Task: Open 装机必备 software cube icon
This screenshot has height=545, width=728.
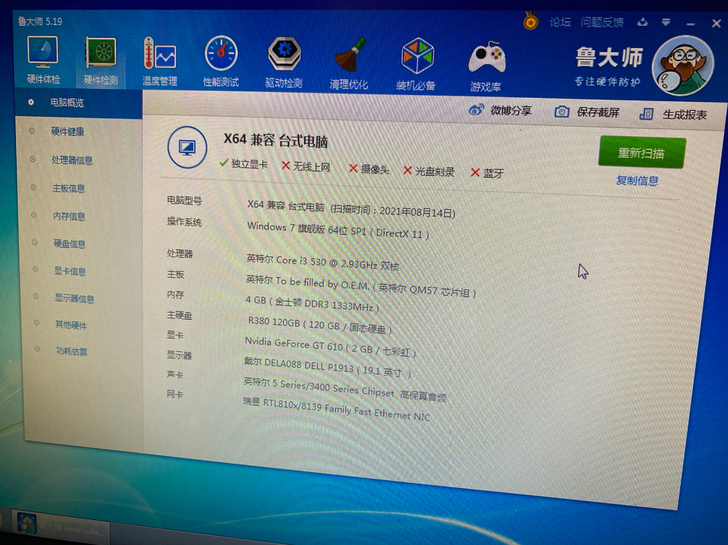Action: 416,64
